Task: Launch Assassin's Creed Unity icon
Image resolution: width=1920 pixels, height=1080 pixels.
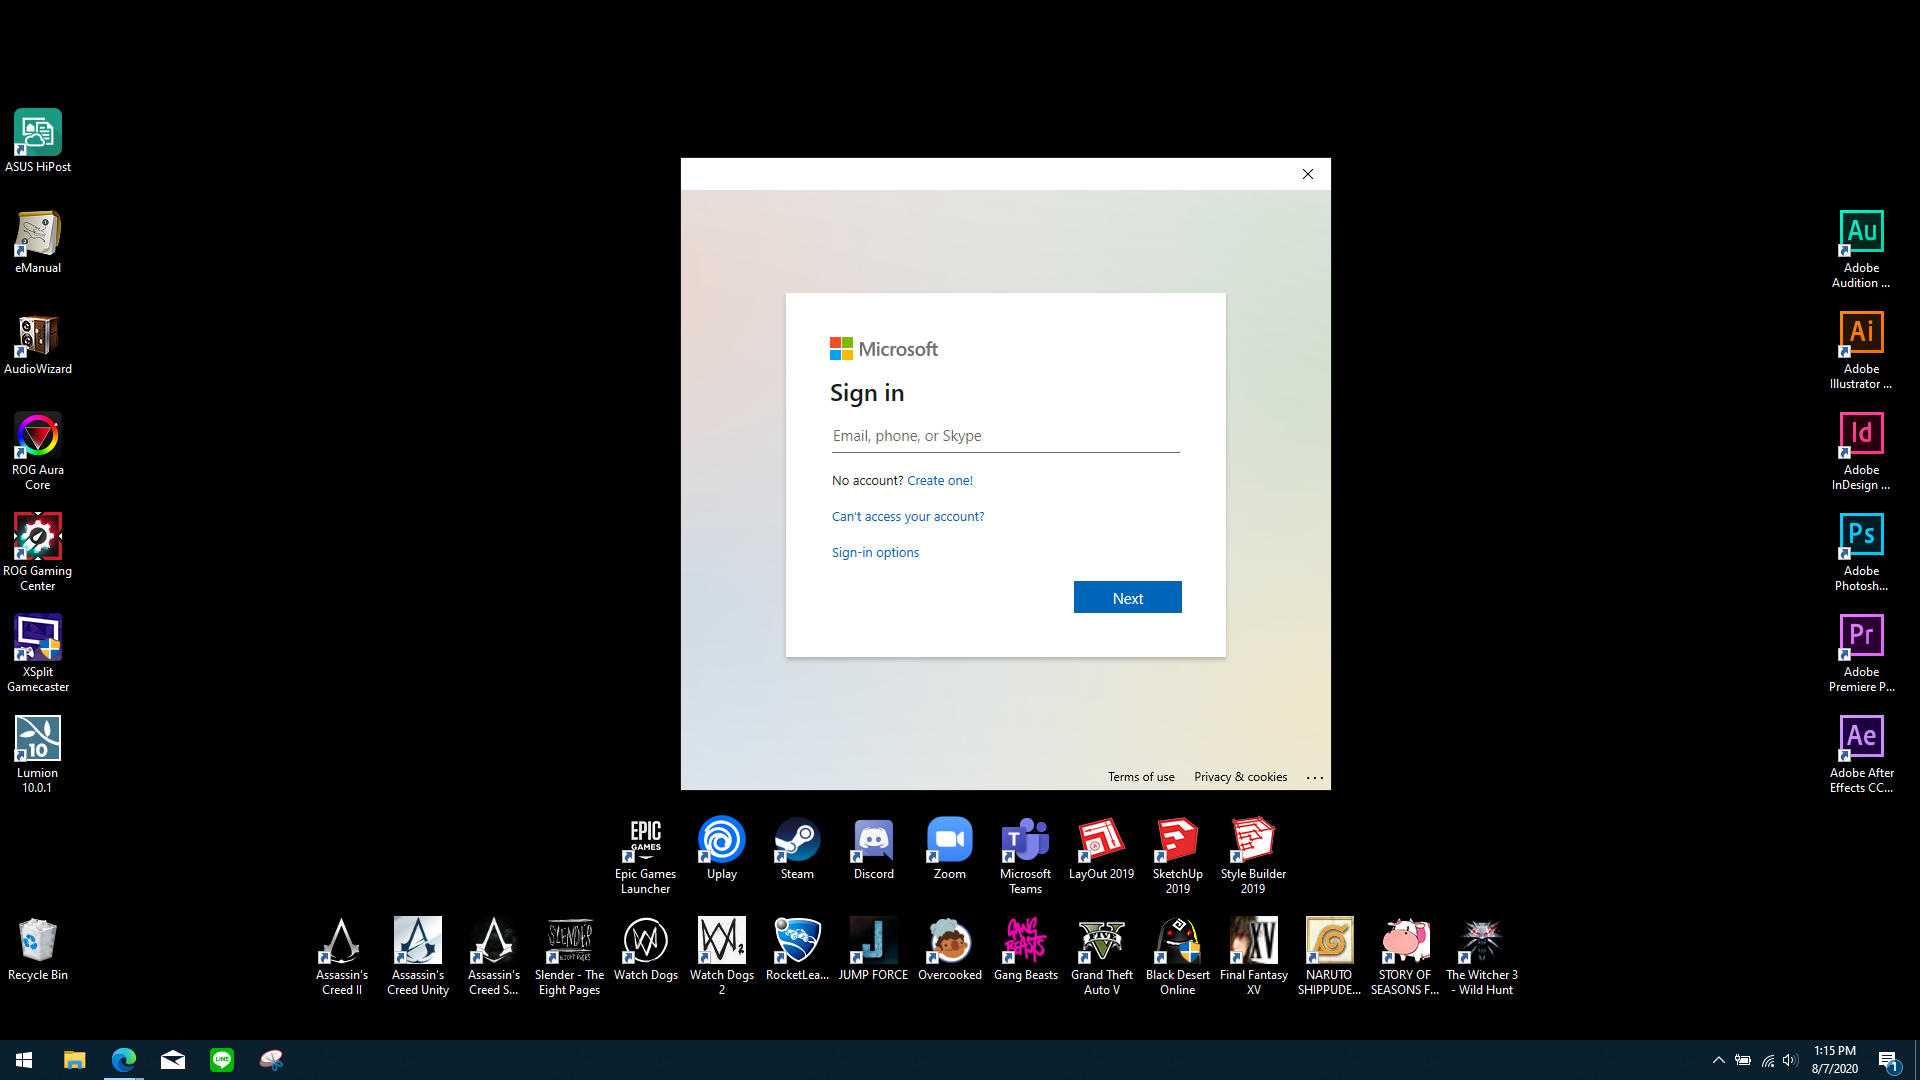Action: click(x=418, y=955)
